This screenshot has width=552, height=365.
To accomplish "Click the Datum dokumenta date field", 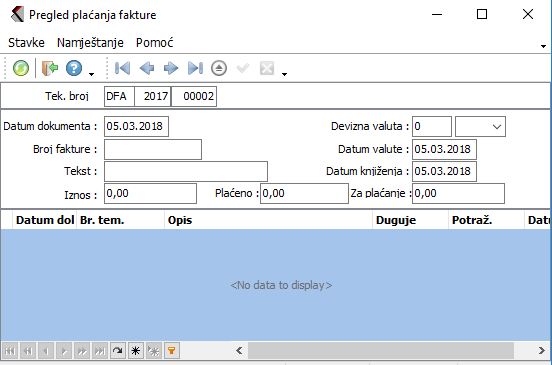I will pyautogui.click(x=136, y=126).
